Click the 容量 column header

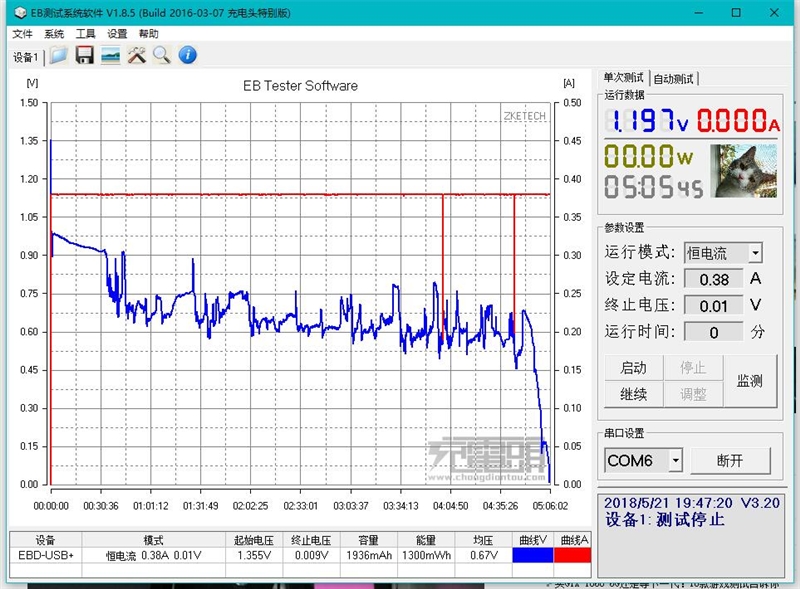coord(369,539)
